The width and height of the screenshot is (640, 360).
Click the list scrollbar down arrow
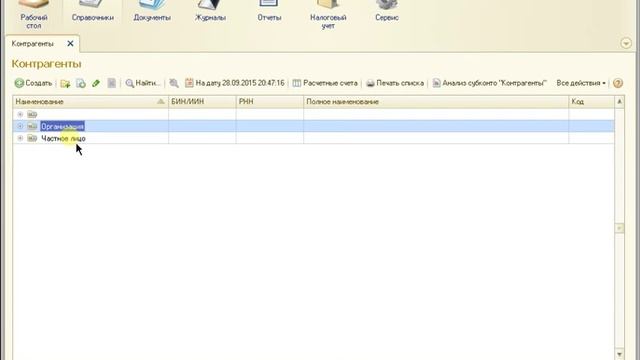[x=620, y=354]
